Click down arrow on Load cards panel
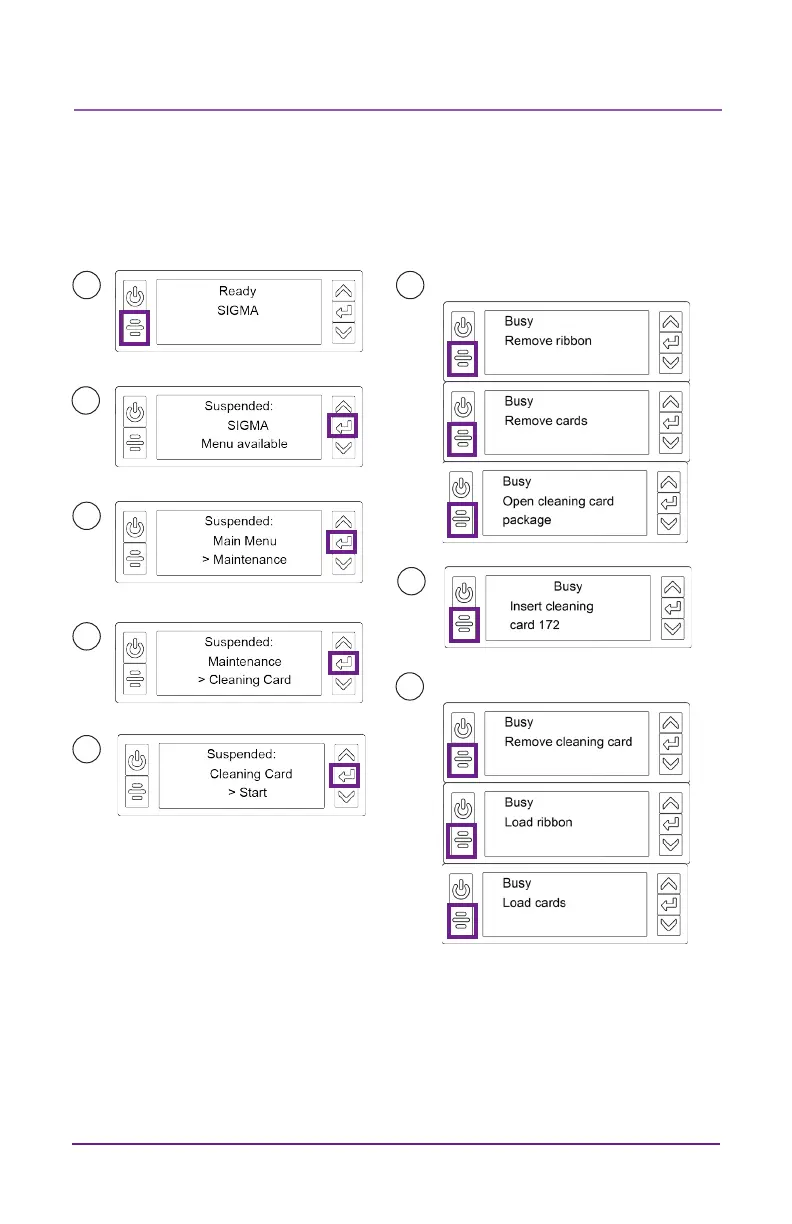The image size is (792, 1224). (x=669, y=925)
